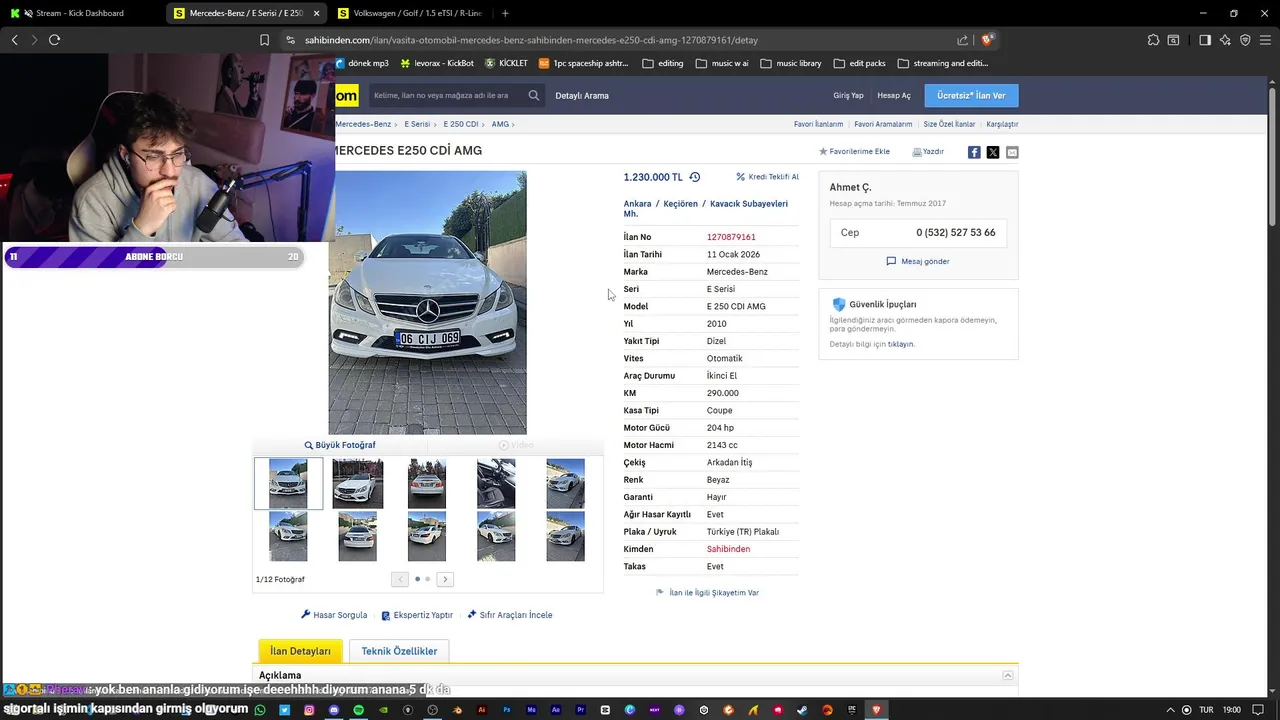This screenshot has width=1280, height=720.
Task: Click Mesaj gönder message icon link
Action: pyautogui.click(x=918, y=261)
